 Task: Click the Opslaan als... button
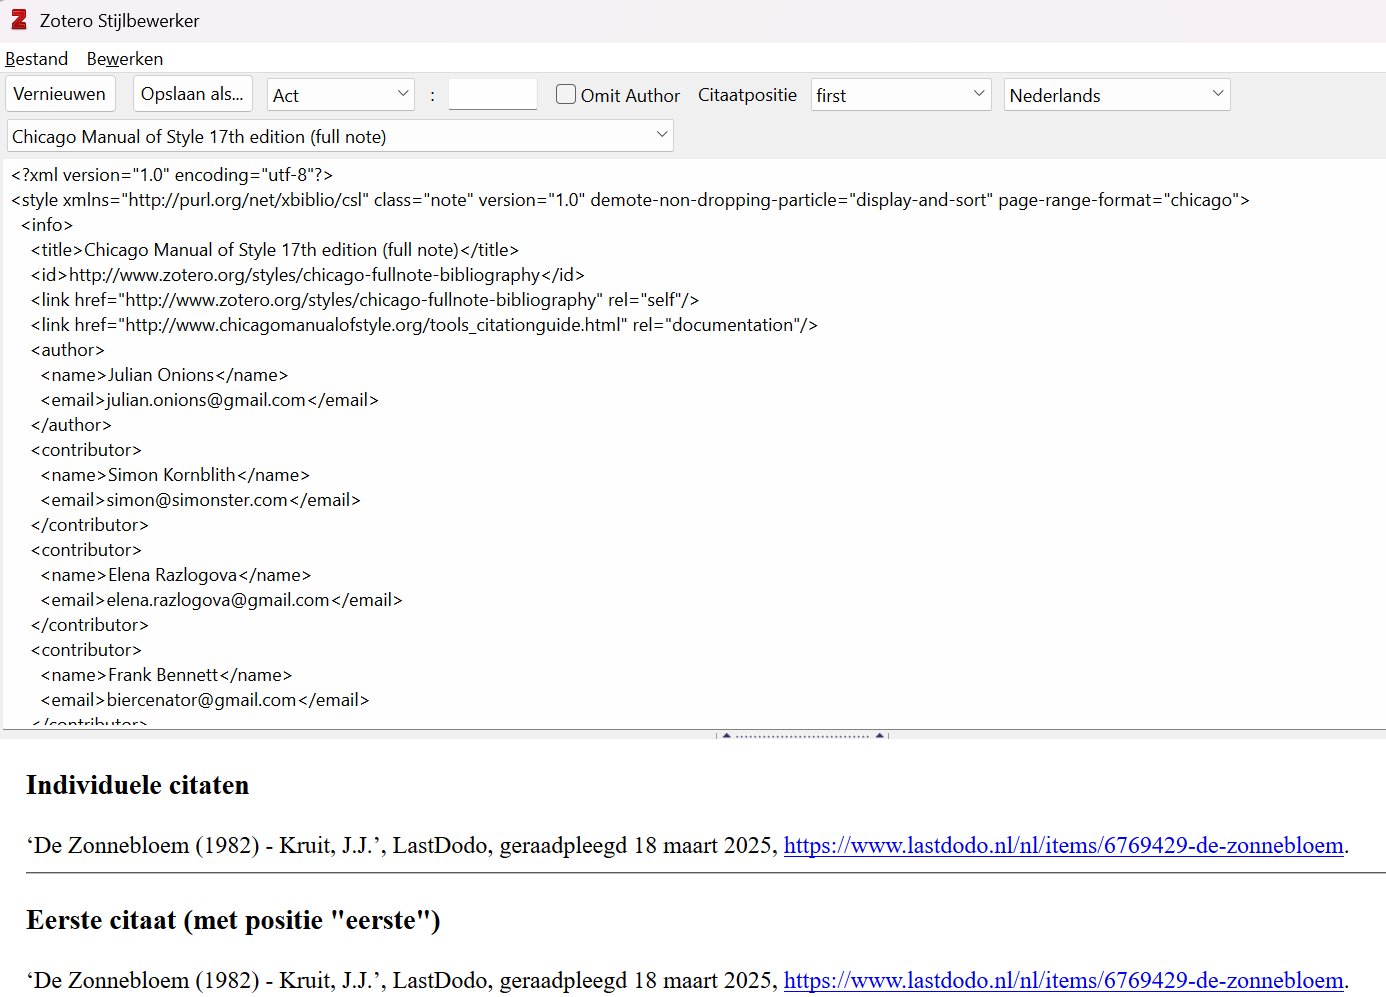point(192,94)
